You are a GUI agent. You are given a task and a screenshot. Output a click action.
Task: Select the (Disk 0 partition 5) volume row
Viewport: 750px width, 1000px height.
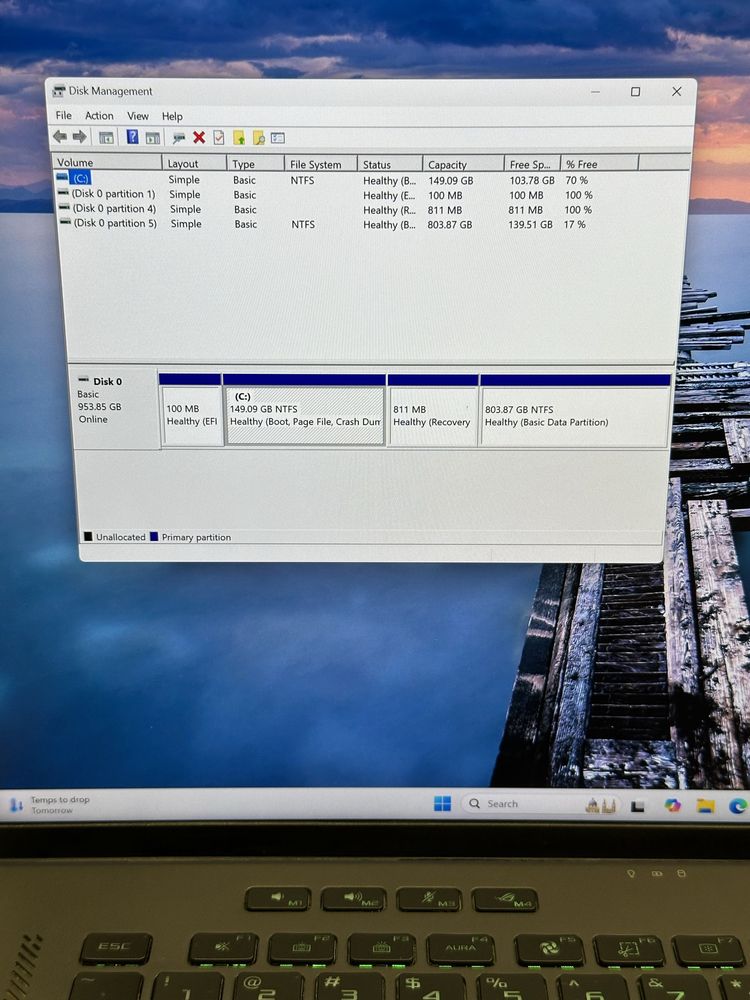pos(115,223)
